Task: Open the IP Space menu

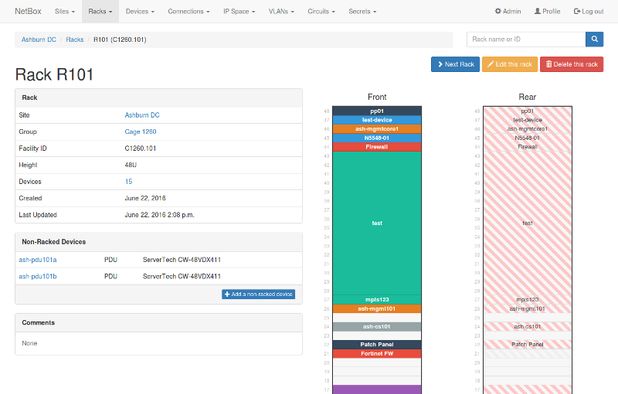Action: [x=239, y=11]
